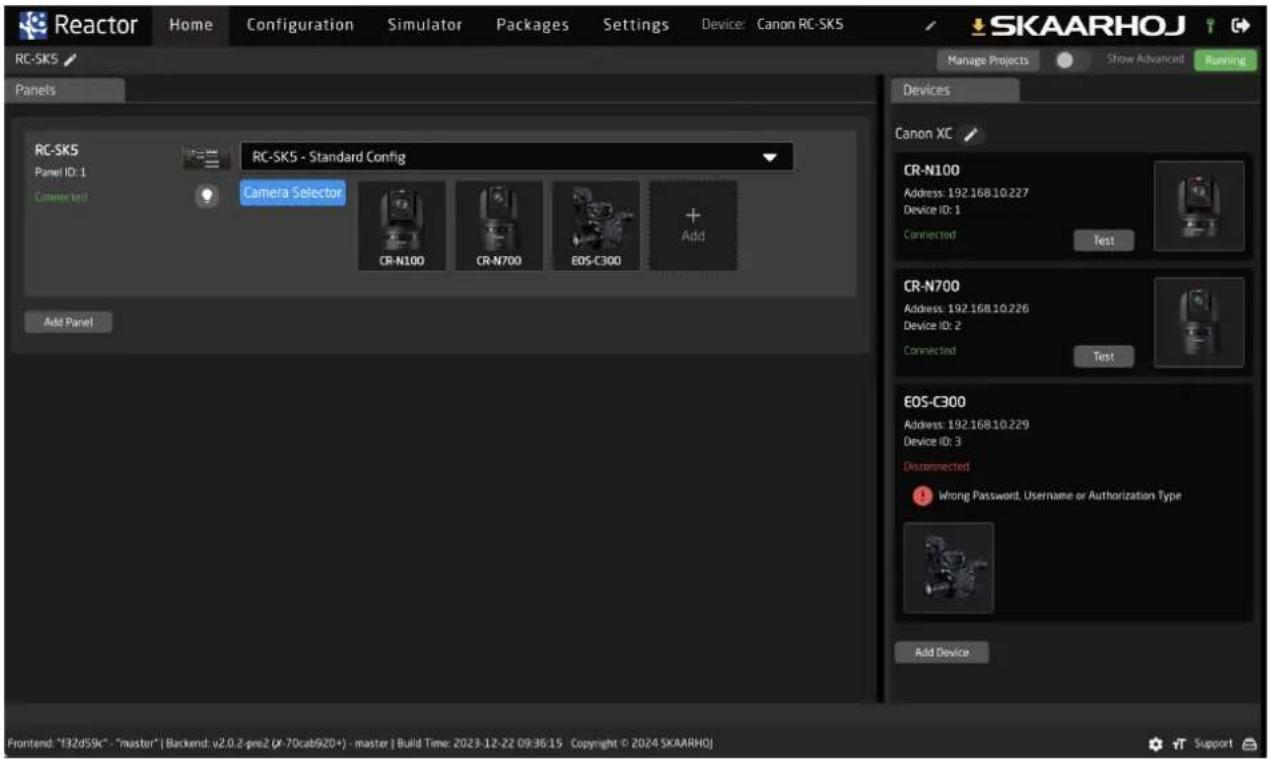
Task: Click the text size icon in footer
Action: 1179,744
